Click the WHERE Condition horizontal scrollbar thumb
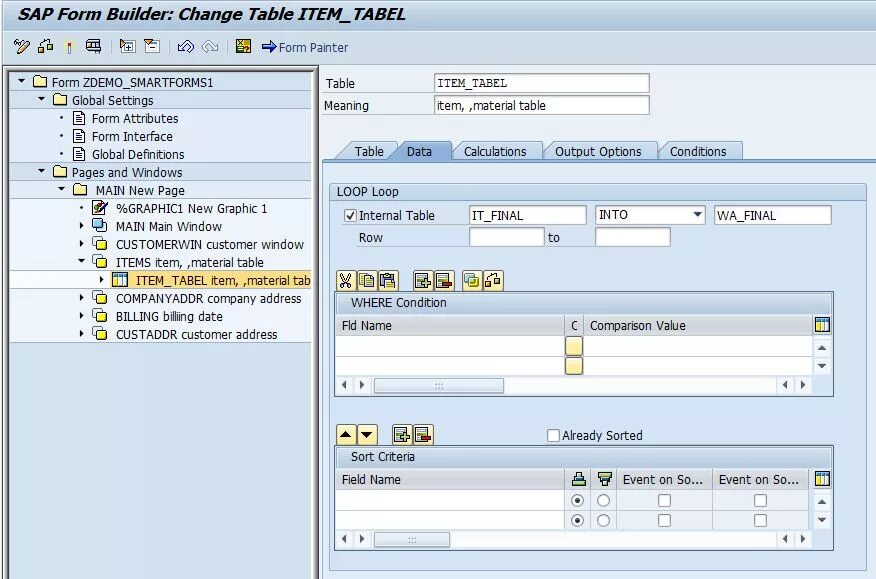This screenshot has height=579, width=876. [439, 386]
